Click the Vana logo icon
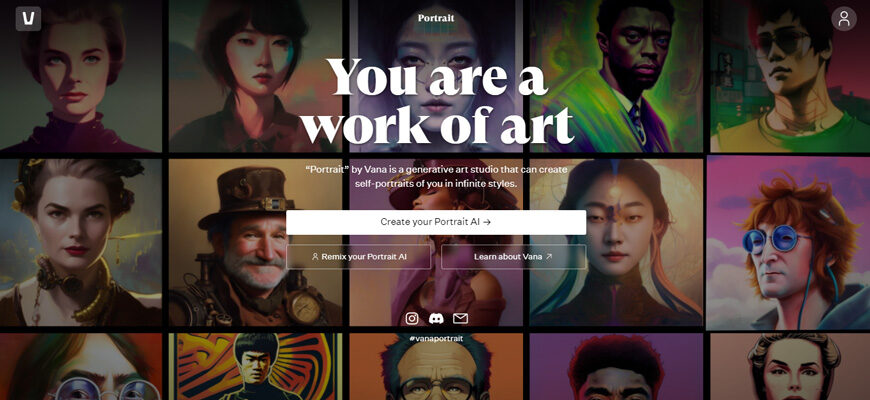Screen dimensions: 870x400 pos(28,19)
